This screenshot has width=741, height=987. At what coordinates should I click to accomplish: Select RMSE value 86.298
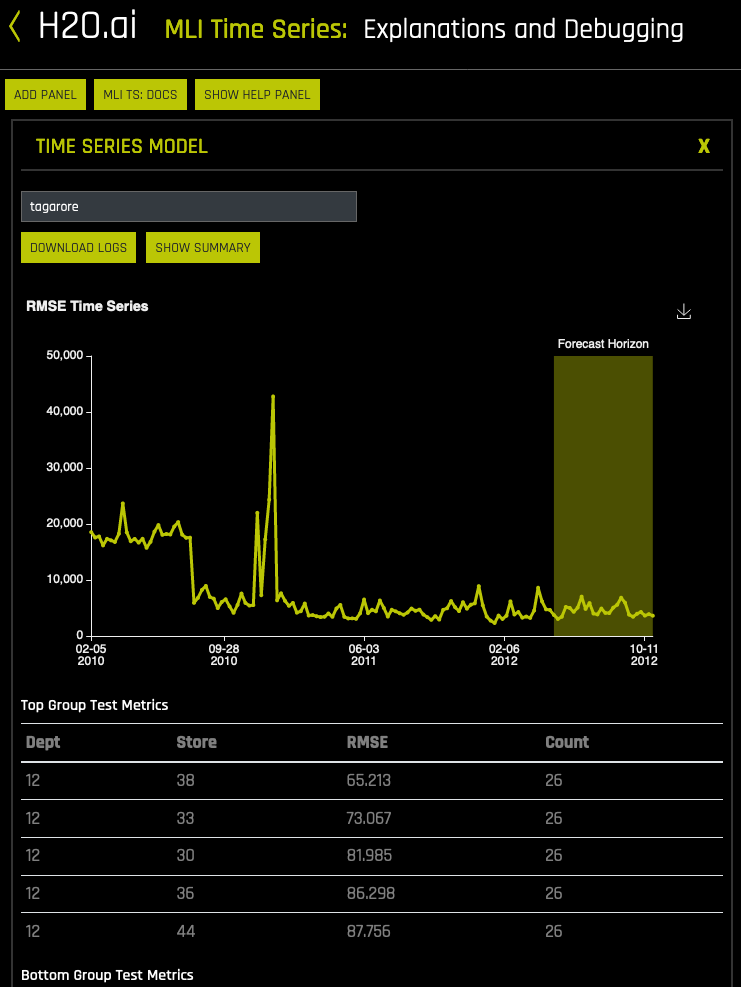coord(371,893)
